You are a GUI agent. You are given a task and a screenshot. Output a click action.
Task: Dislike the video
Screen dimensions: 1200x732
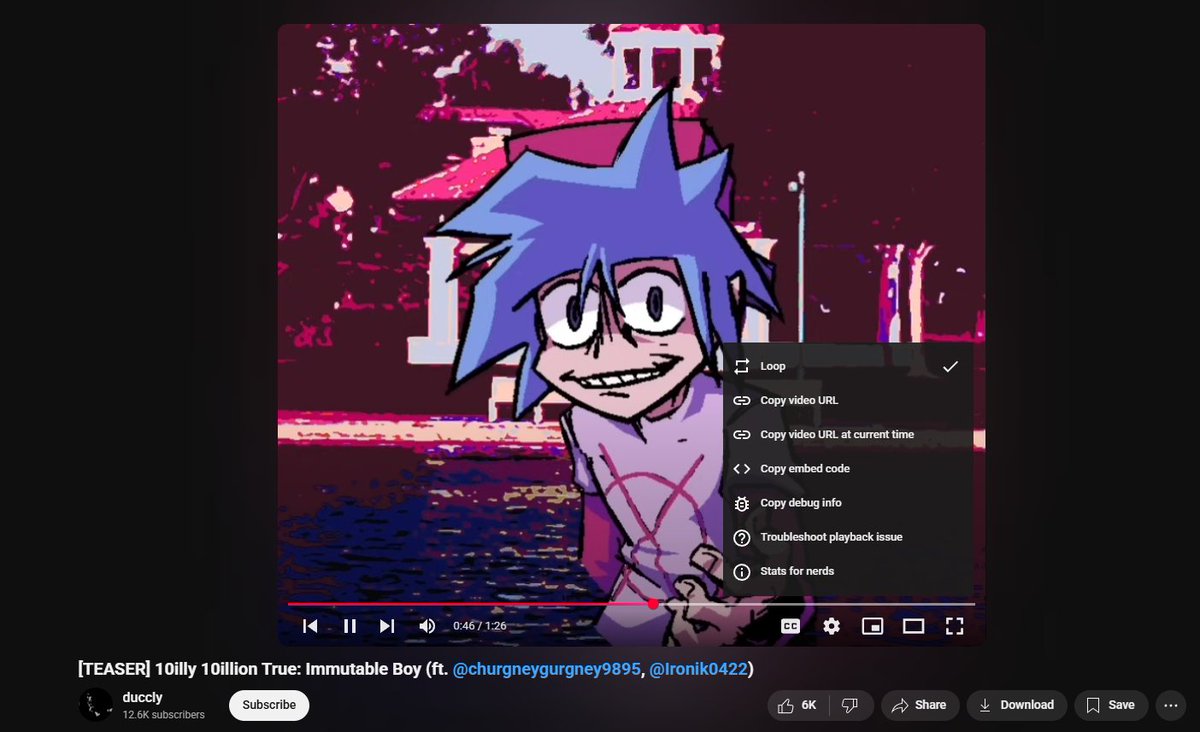click(x=851, y=705)
